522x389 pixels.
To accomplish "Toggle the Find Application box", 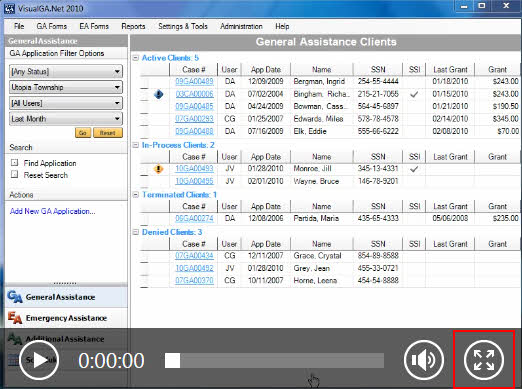I will (x=14, y=163).
